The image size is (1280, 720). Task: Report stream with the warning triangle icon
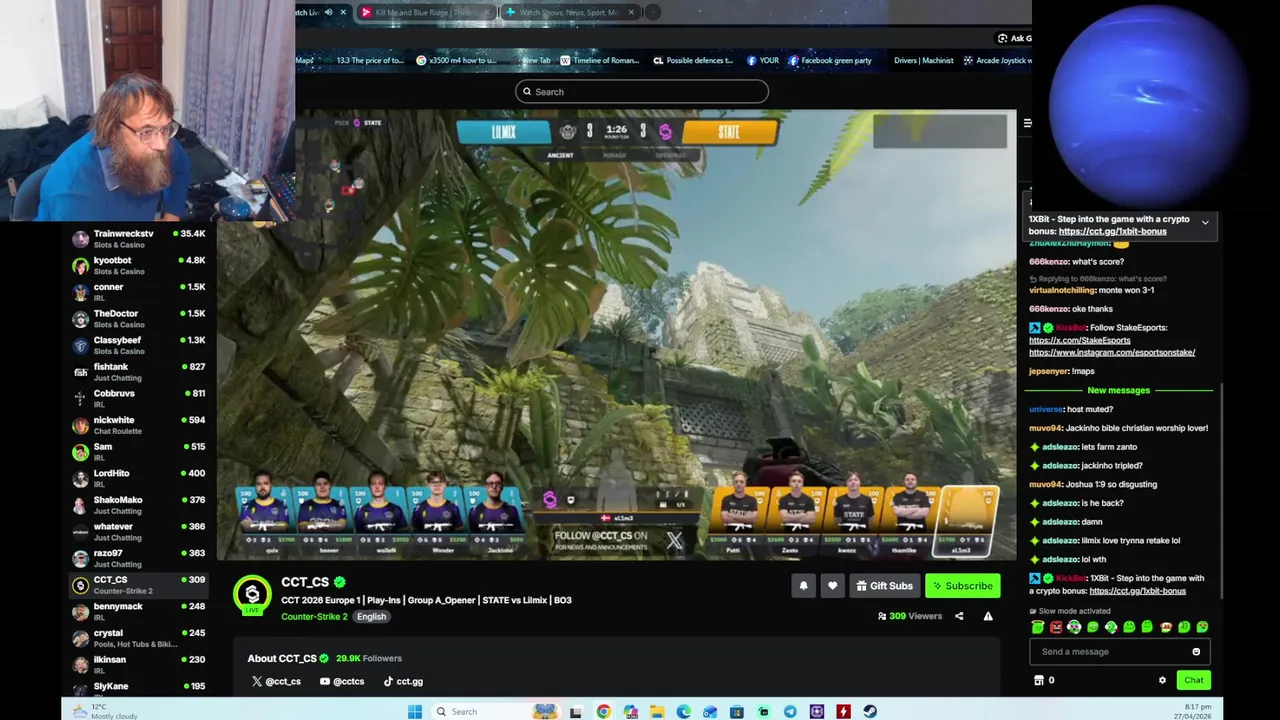(x=988, y=616)
